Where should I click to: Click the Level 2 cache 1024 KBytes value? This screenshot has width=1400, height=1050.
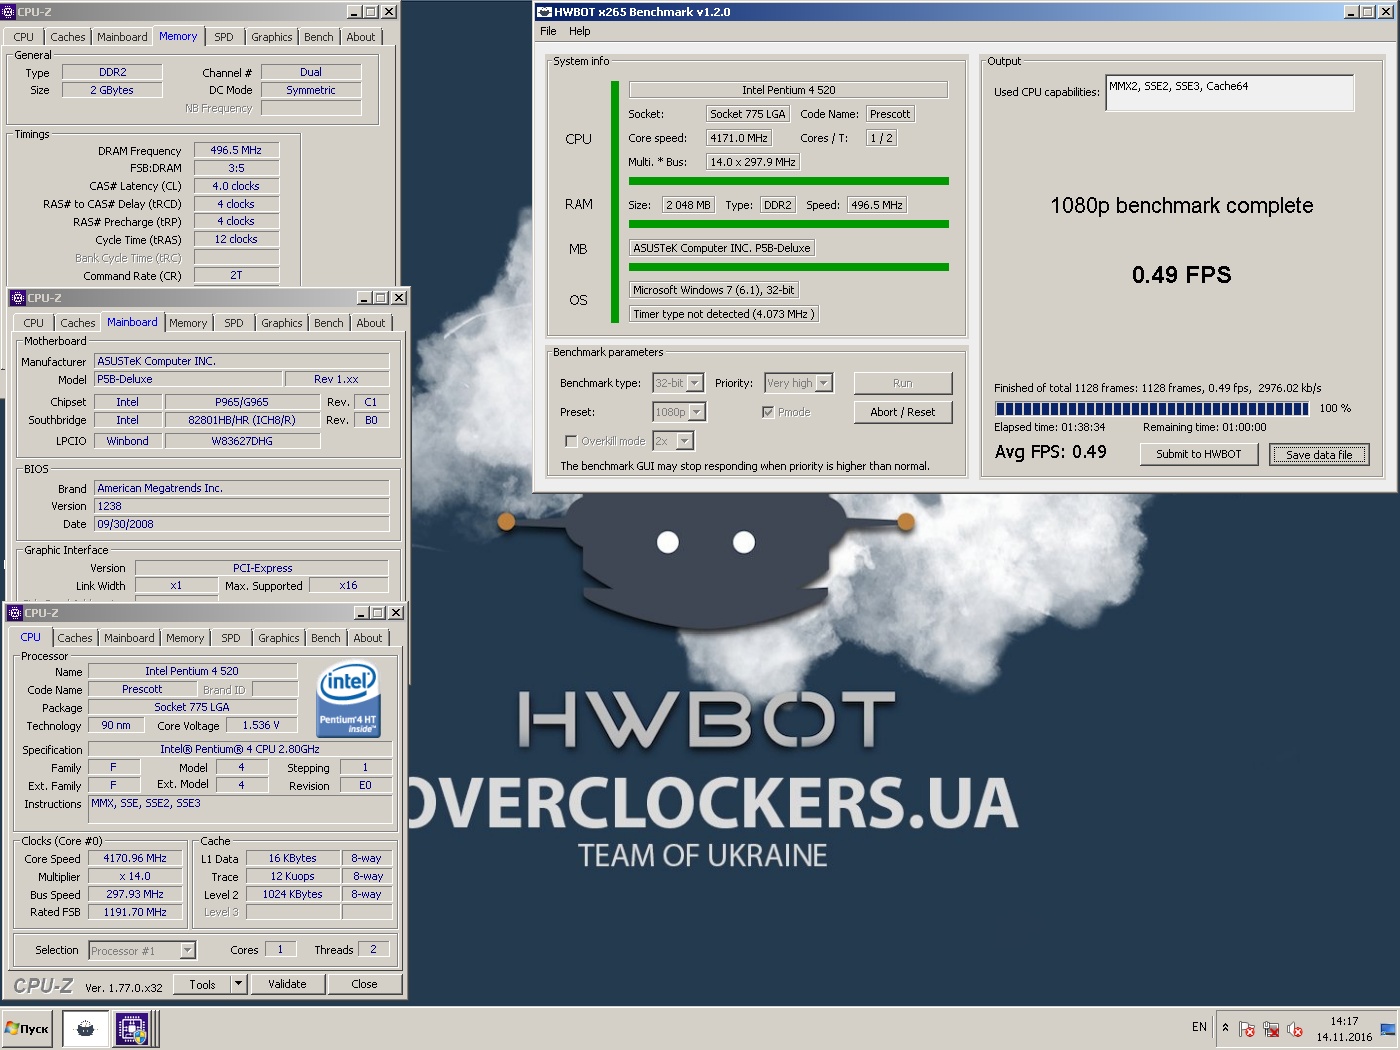[292, 894]
